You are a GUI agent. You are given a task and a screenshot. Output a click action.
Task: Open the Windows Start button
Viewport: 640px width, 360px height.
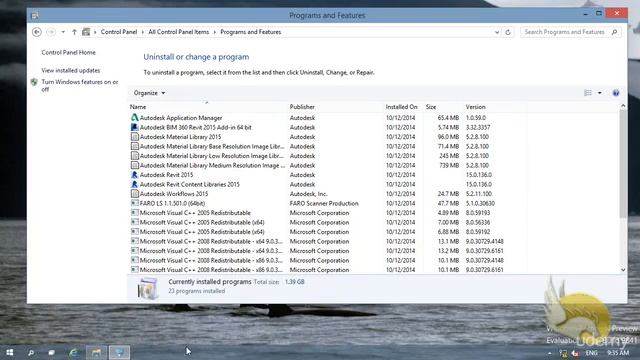[10, 352]
